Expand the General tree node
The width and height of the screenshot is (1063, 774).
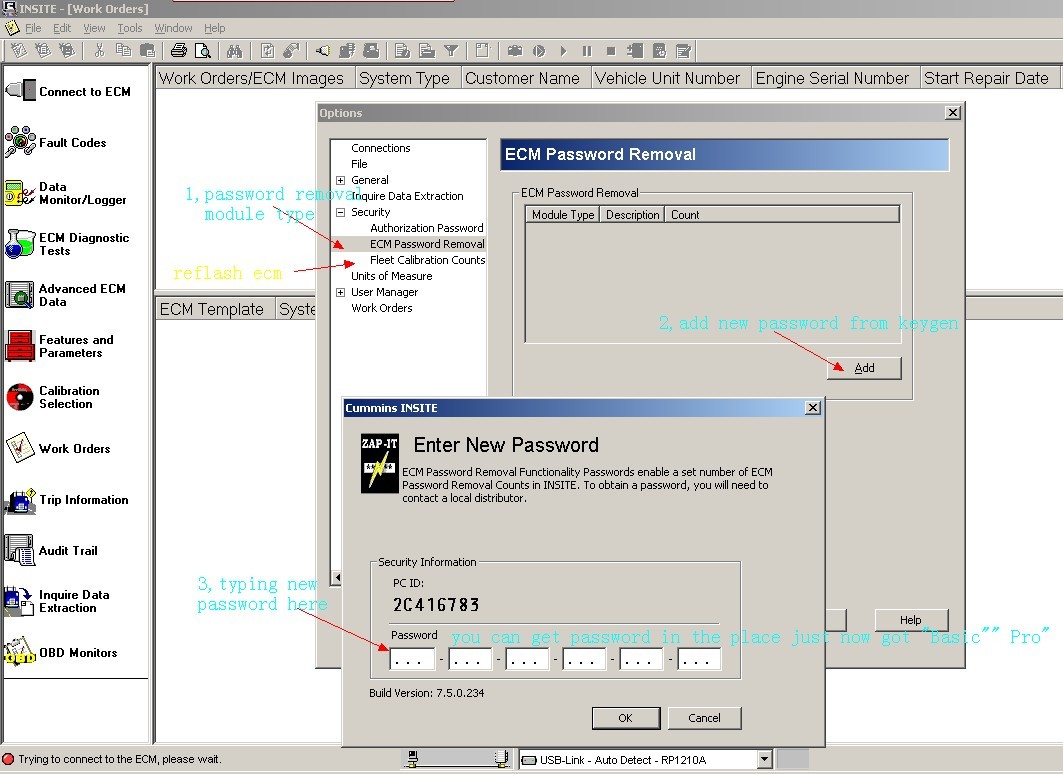(x=340, y=180)
